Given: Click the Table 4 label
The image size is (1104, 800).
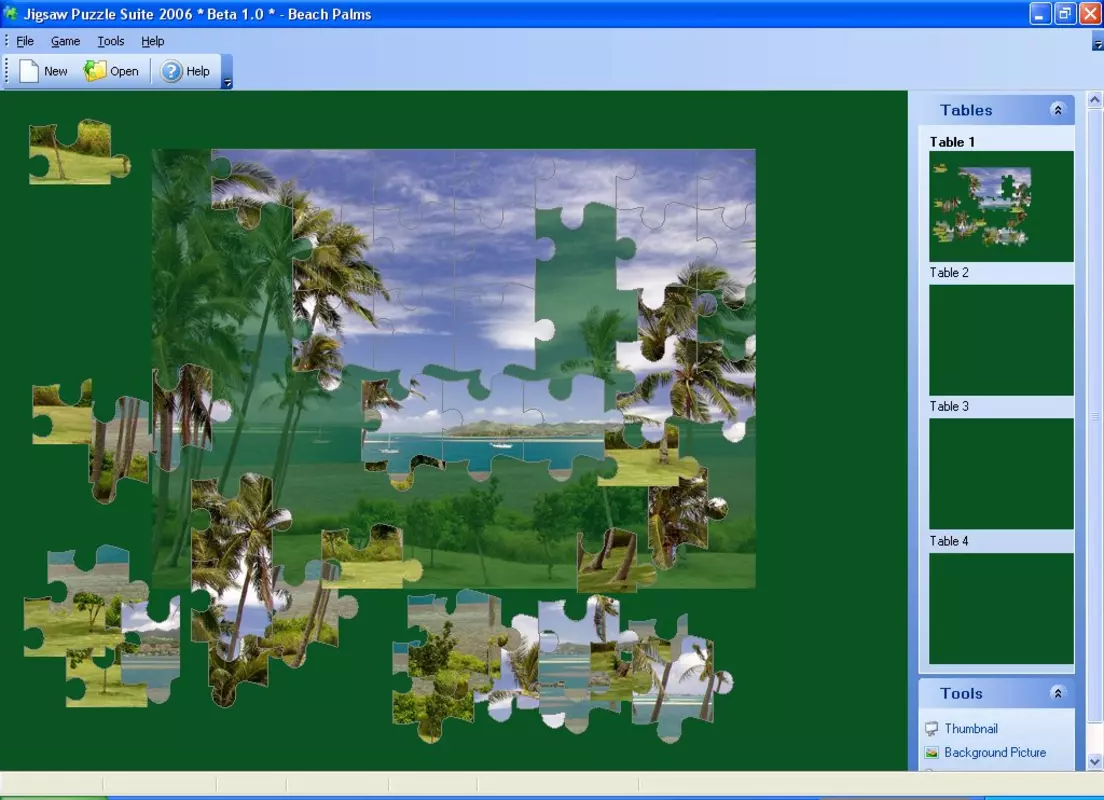Looking at the screenshot, I should click(948, 541).
